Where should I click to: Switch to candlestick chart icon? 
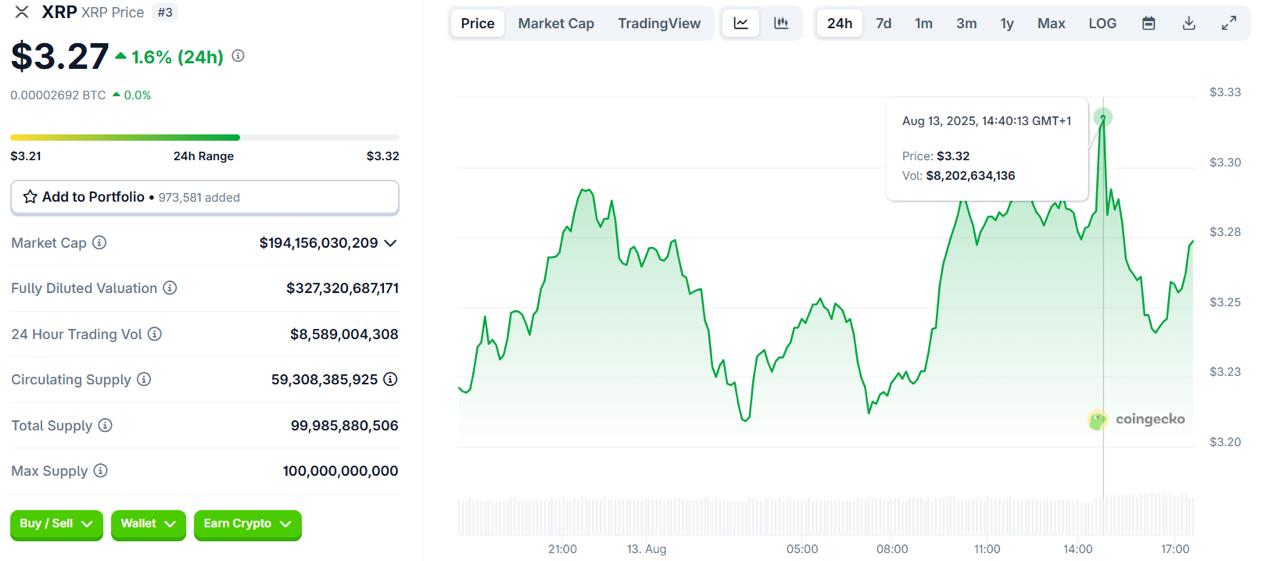781,23
